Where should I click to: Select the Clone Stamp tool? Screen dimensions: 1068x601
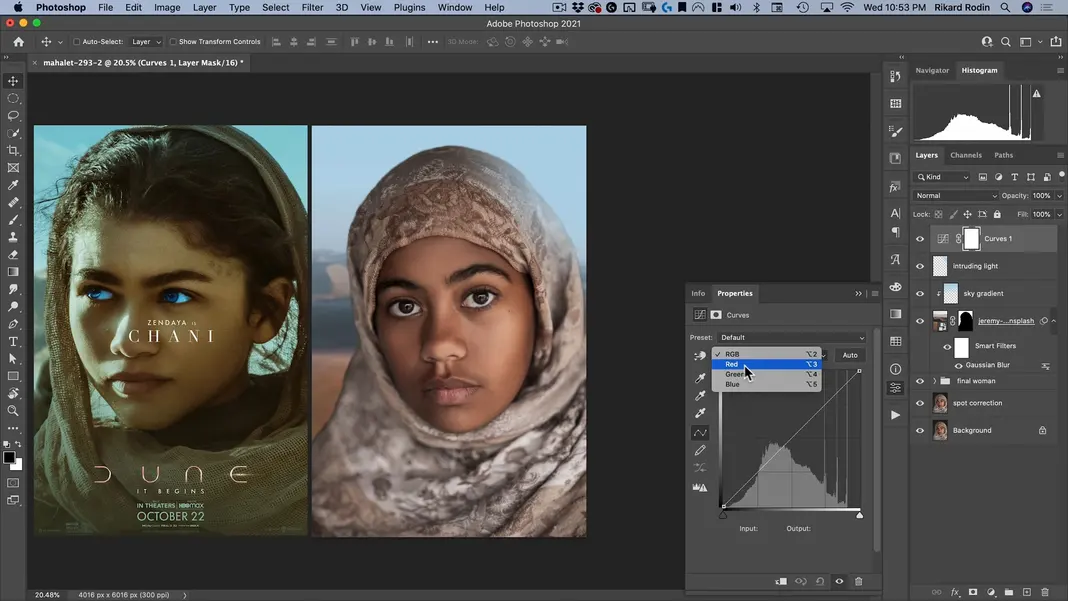[x=13, y=237]
